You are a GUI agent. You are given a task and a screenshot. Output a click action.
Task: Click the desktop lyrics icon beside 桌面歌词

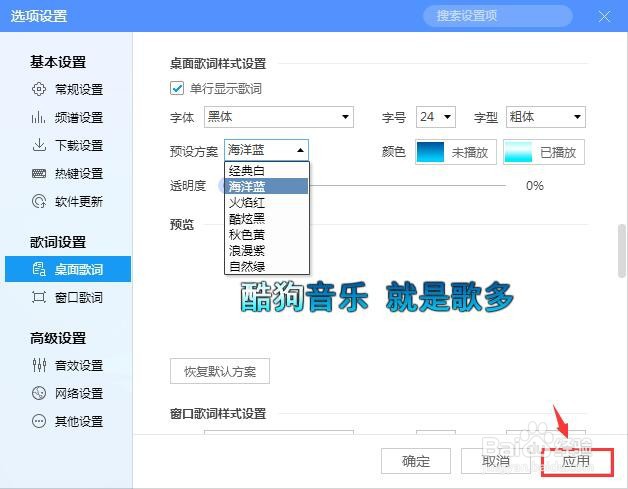(39, 269)
